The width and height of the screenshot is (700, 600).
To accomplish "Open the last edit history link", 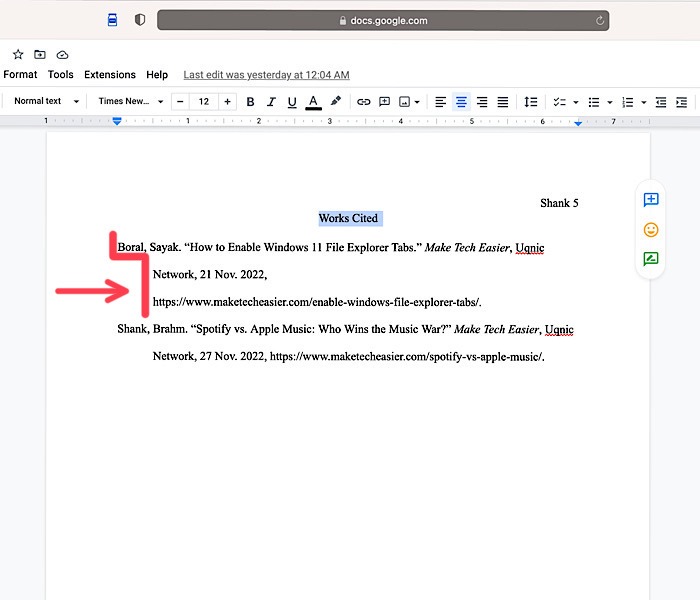I will pyautogui.click(x=266, y=75).
